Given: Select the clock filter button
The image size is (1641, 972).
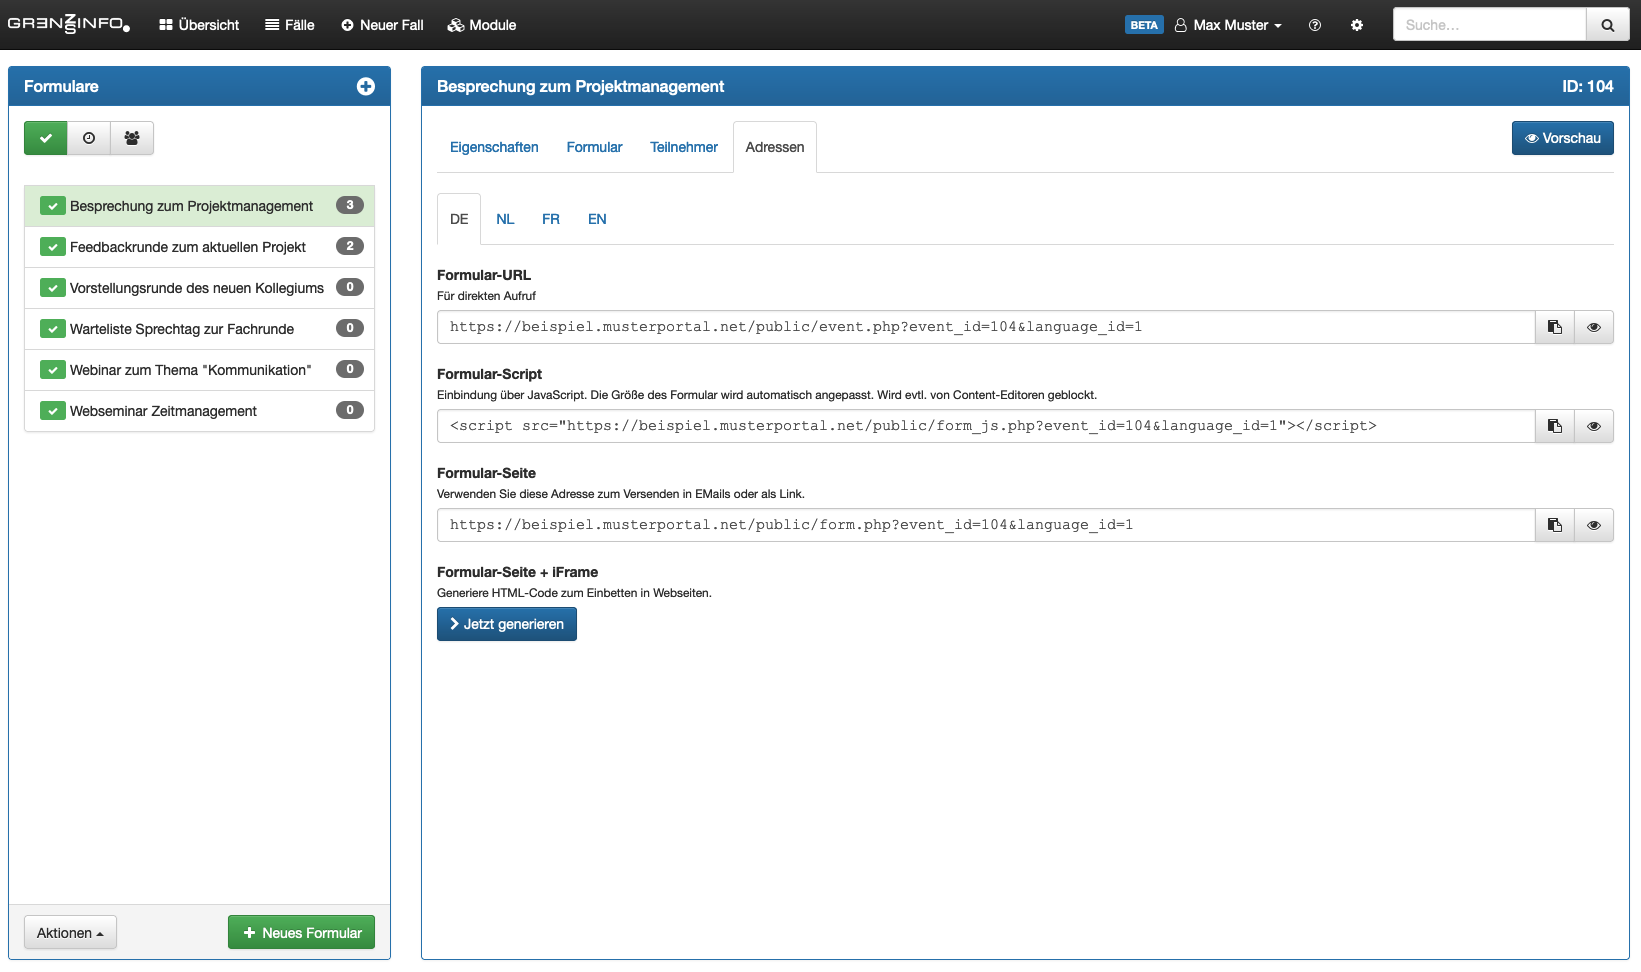Looking at the screenshot, I should (89, 138).
